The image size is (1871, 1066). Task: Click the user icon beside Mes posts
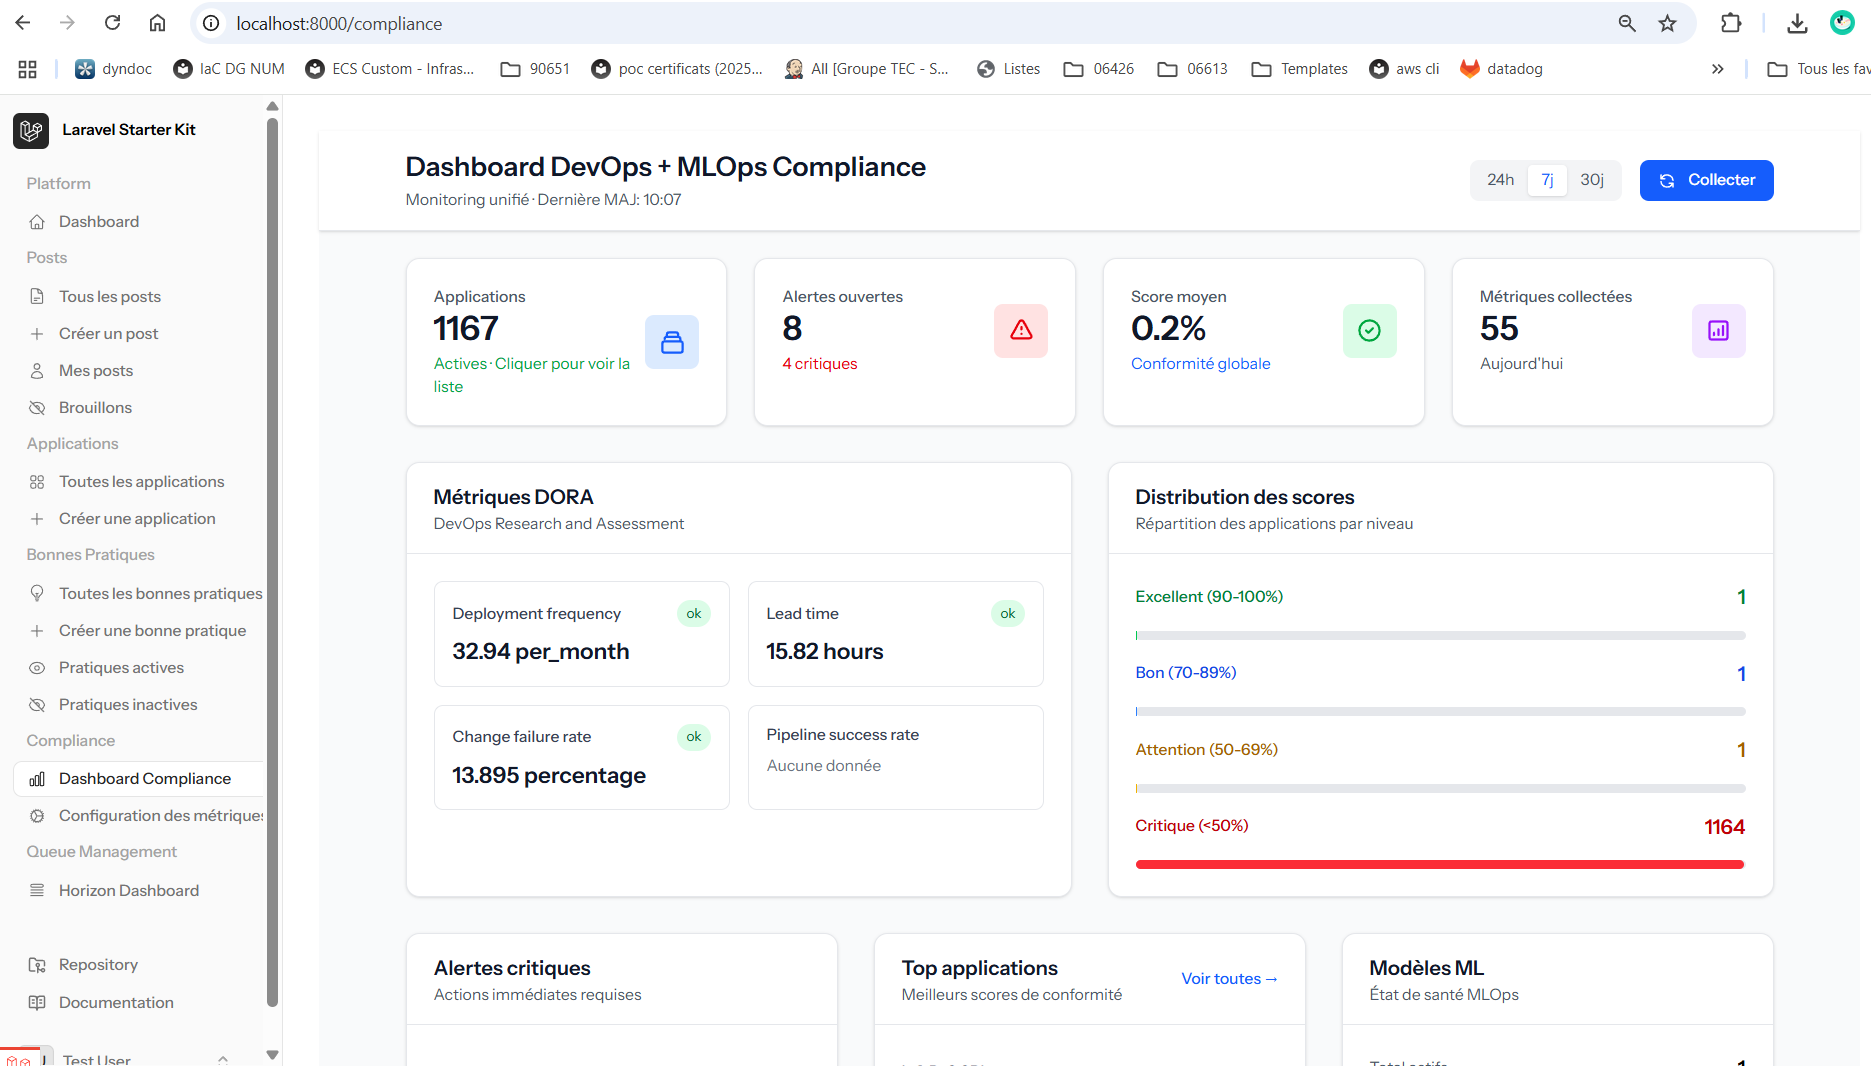37,371
